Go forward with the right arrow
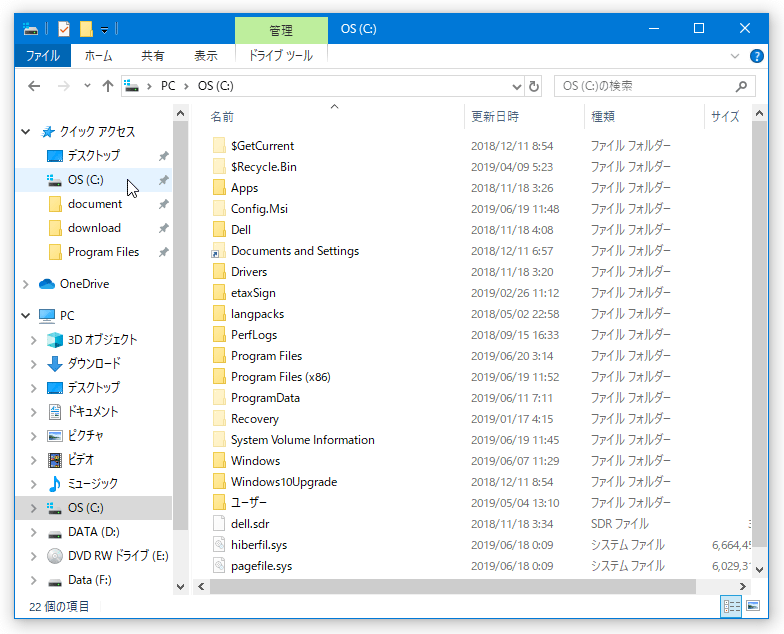784x634 pixels. tap(64, 86)
